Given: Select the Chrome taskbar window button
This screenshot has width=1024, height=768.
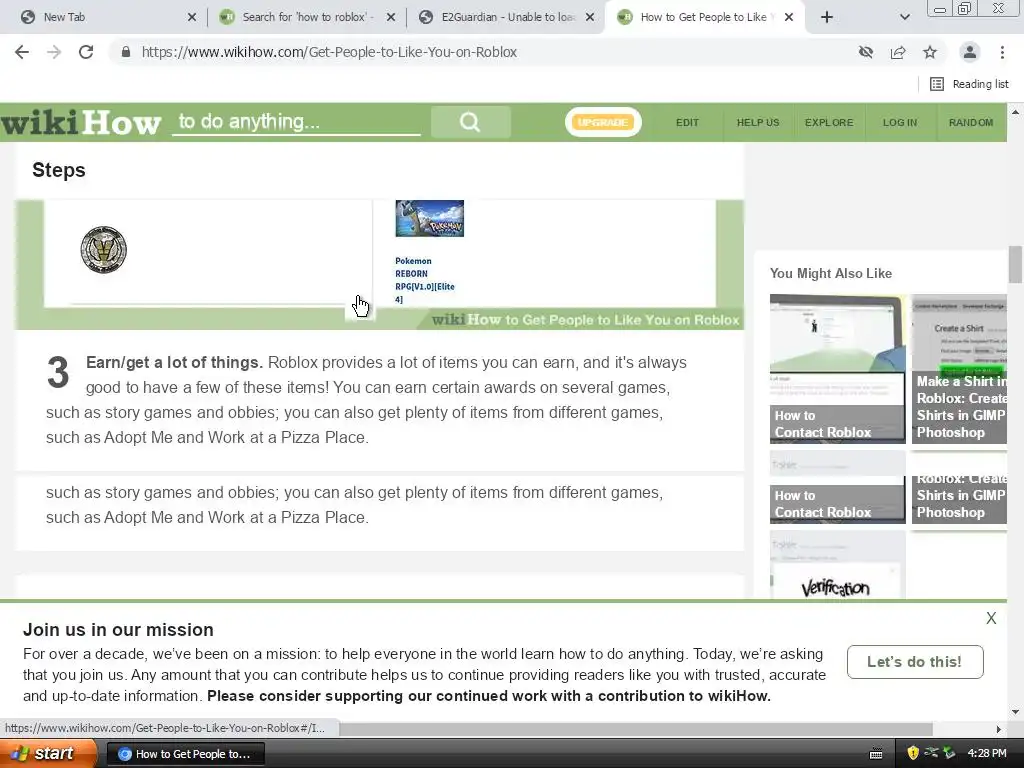Looking at the screenshot, I should (x=185, y=754).
